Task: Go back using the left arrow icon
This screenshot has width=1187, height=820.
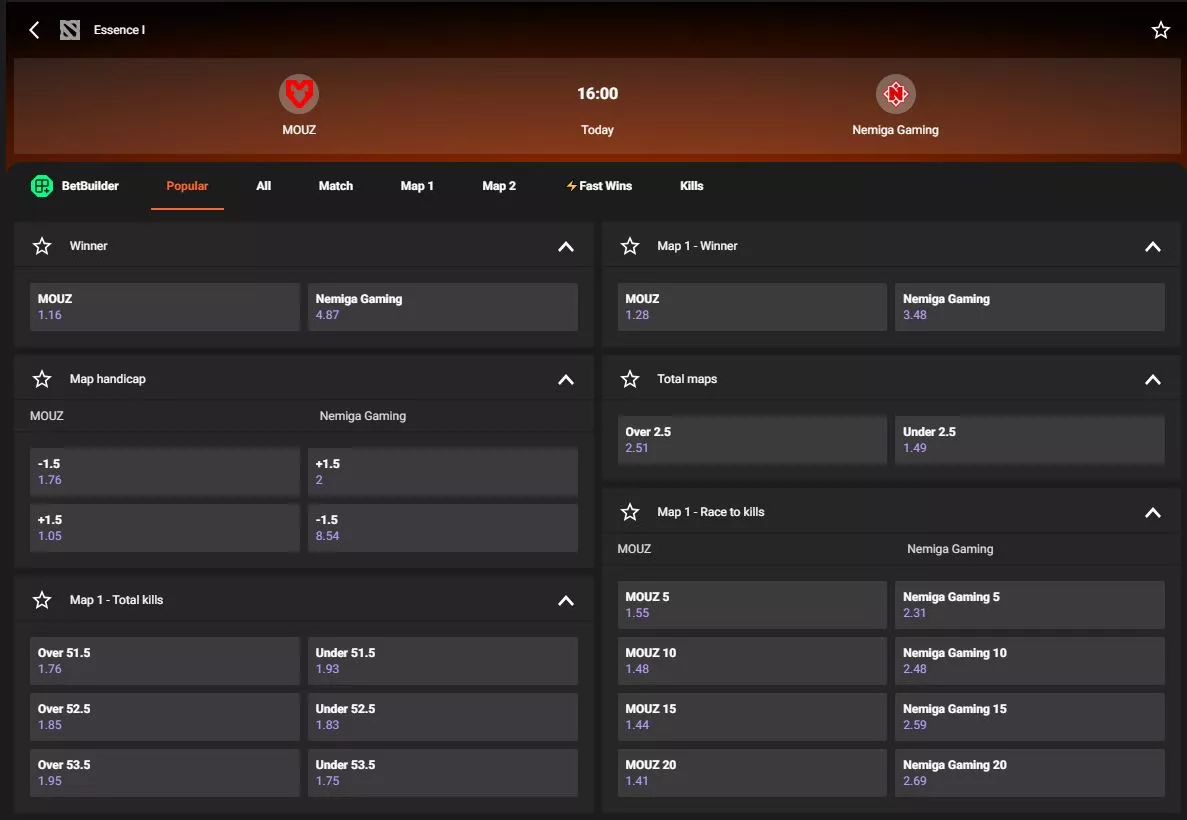Action: (x=34, y=30)
